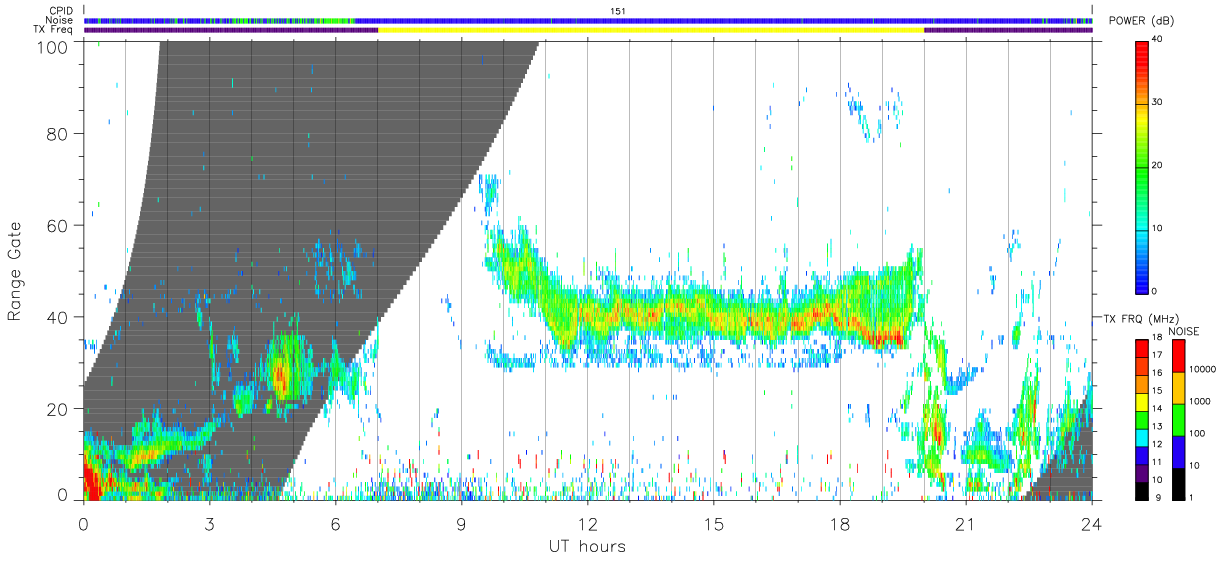Click the Noise row label at top
The width and height of the screenshot is (1228, 567).
59,20
